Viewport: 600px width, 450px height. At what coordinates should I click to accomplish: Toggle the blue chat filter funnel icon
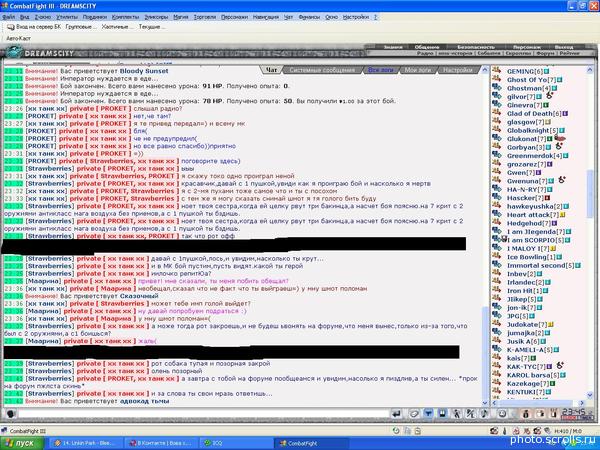tap(428, 414)
